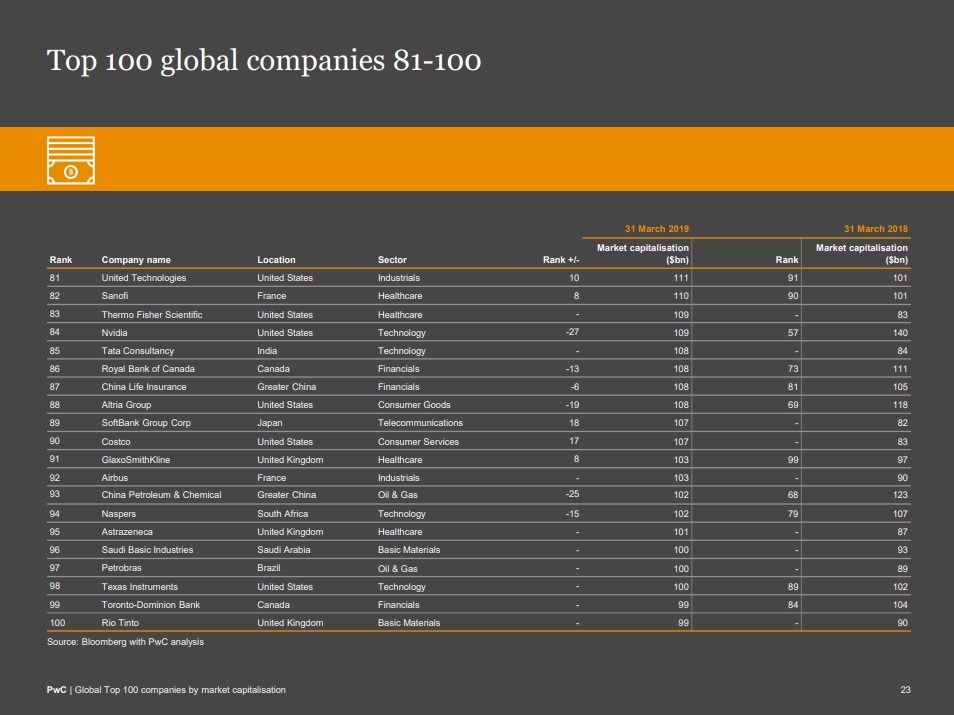Click the 'Altria Group' company name
The image size is (954, 715).
tap(126, 405)
